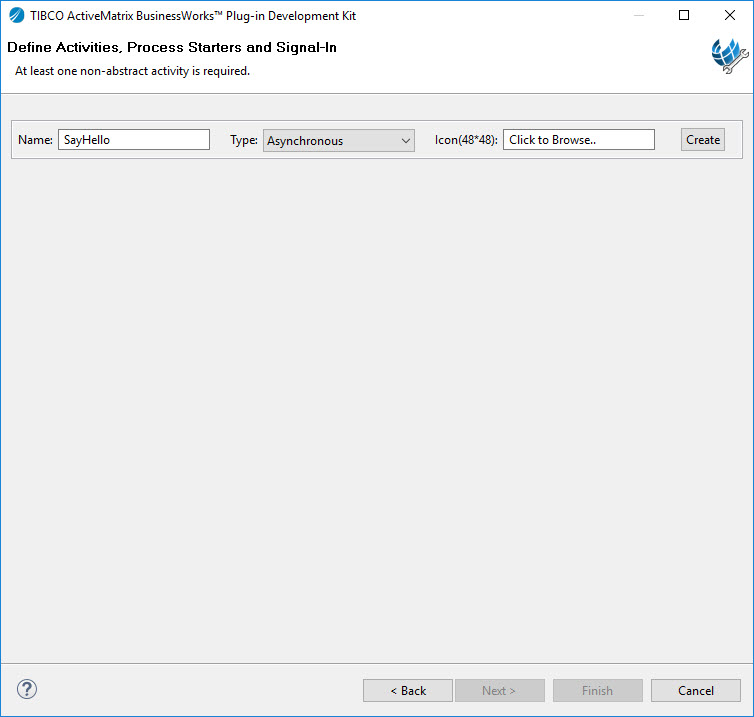Click the greyed-out Finish button
Screen dimensions: 754x717
598,691
